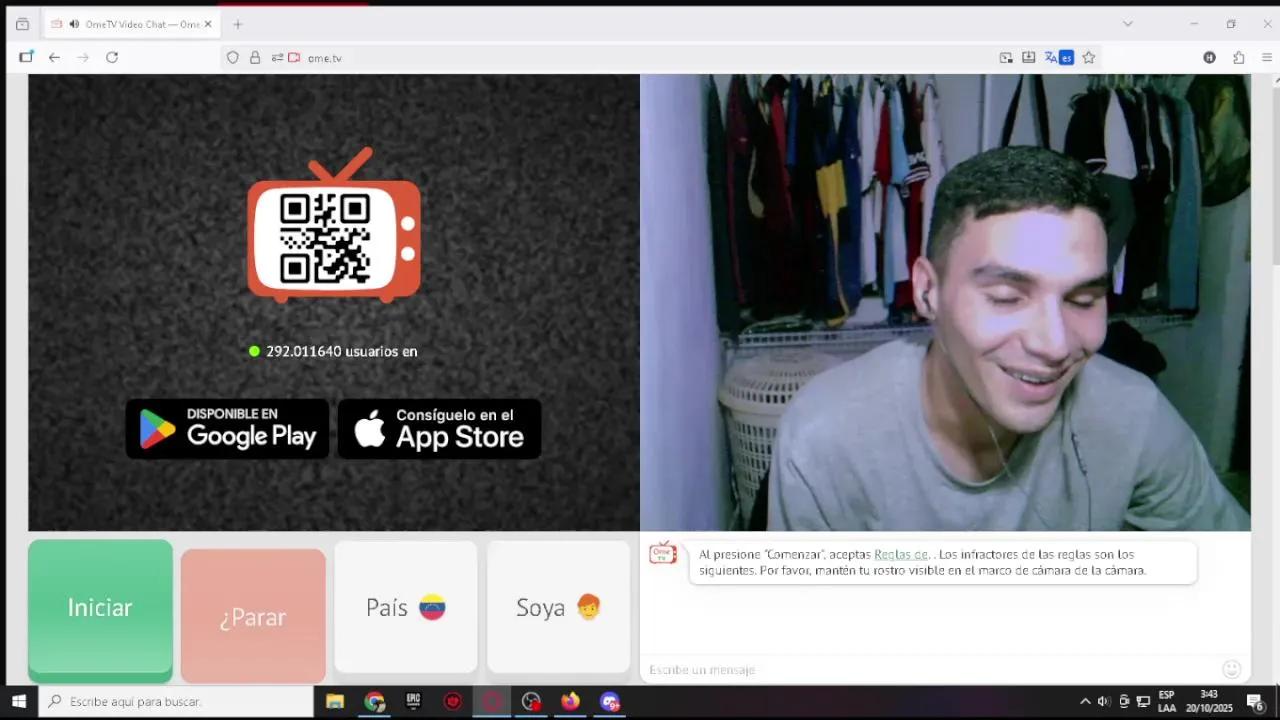Click the OmeTV QR code logo

[x=334, y=226]
